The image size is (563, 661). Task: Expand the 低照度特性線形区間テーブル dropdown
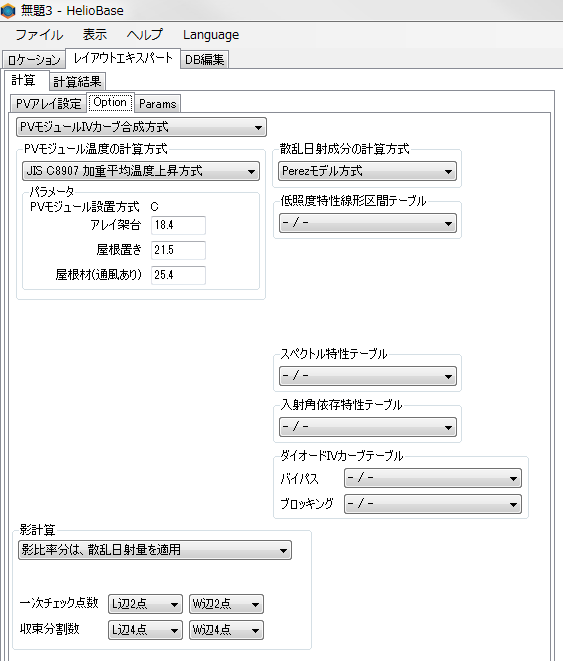[367, 223]
